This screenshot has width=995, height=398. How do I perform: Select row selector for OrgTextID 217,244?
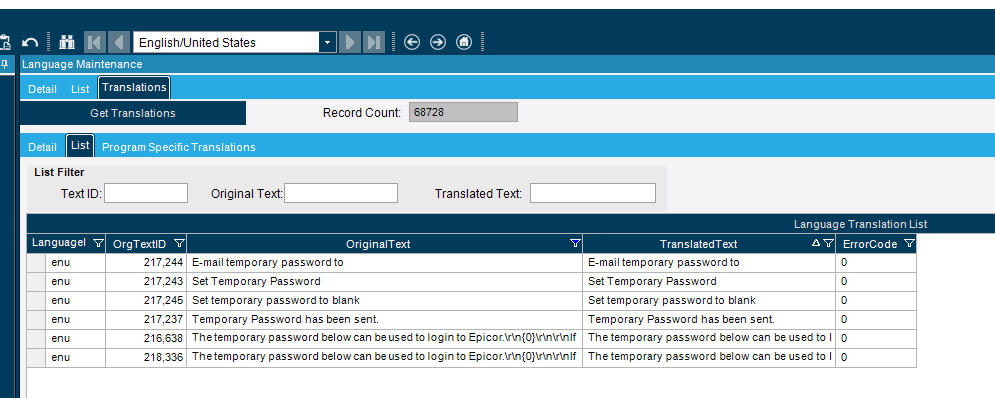coord(36,262)
